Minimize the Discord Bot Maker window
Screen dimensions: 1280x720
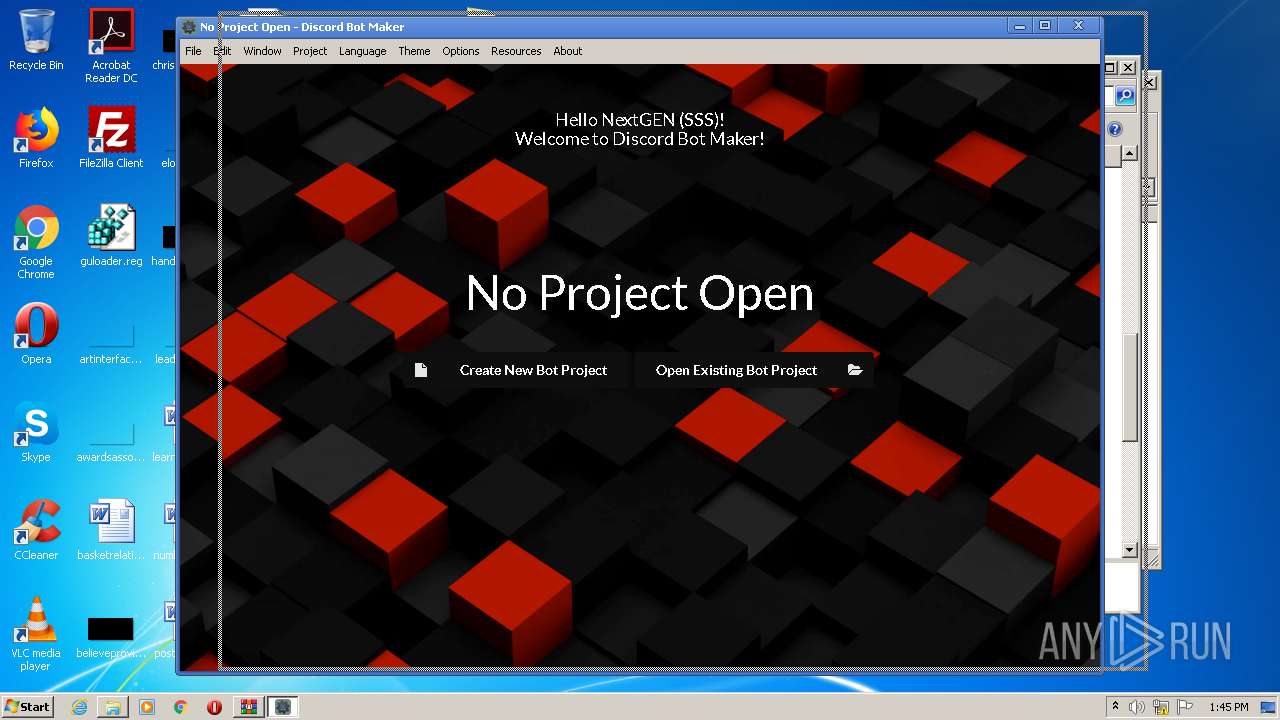coord(1018,26)
